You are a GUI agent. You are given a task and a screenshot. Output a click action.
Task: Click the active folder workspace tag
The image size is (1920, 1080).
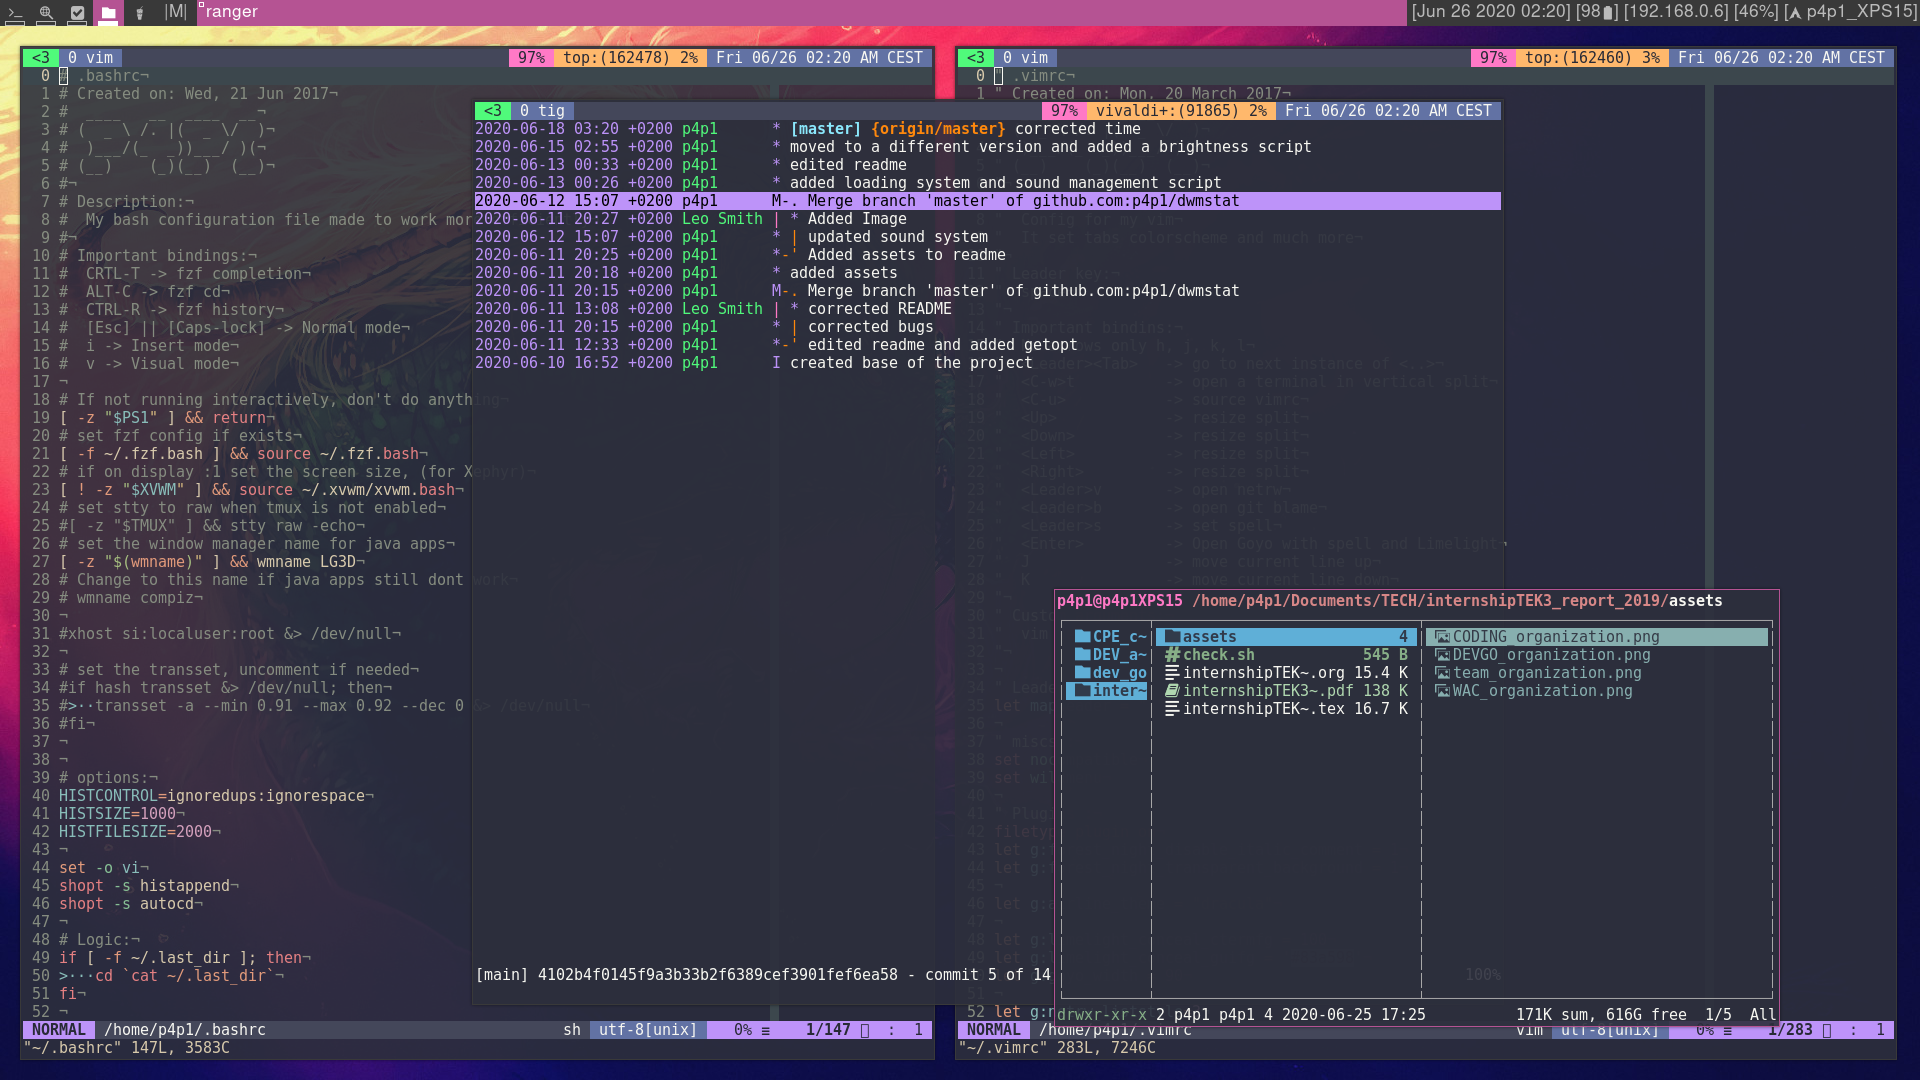click(x=108, y=13)
